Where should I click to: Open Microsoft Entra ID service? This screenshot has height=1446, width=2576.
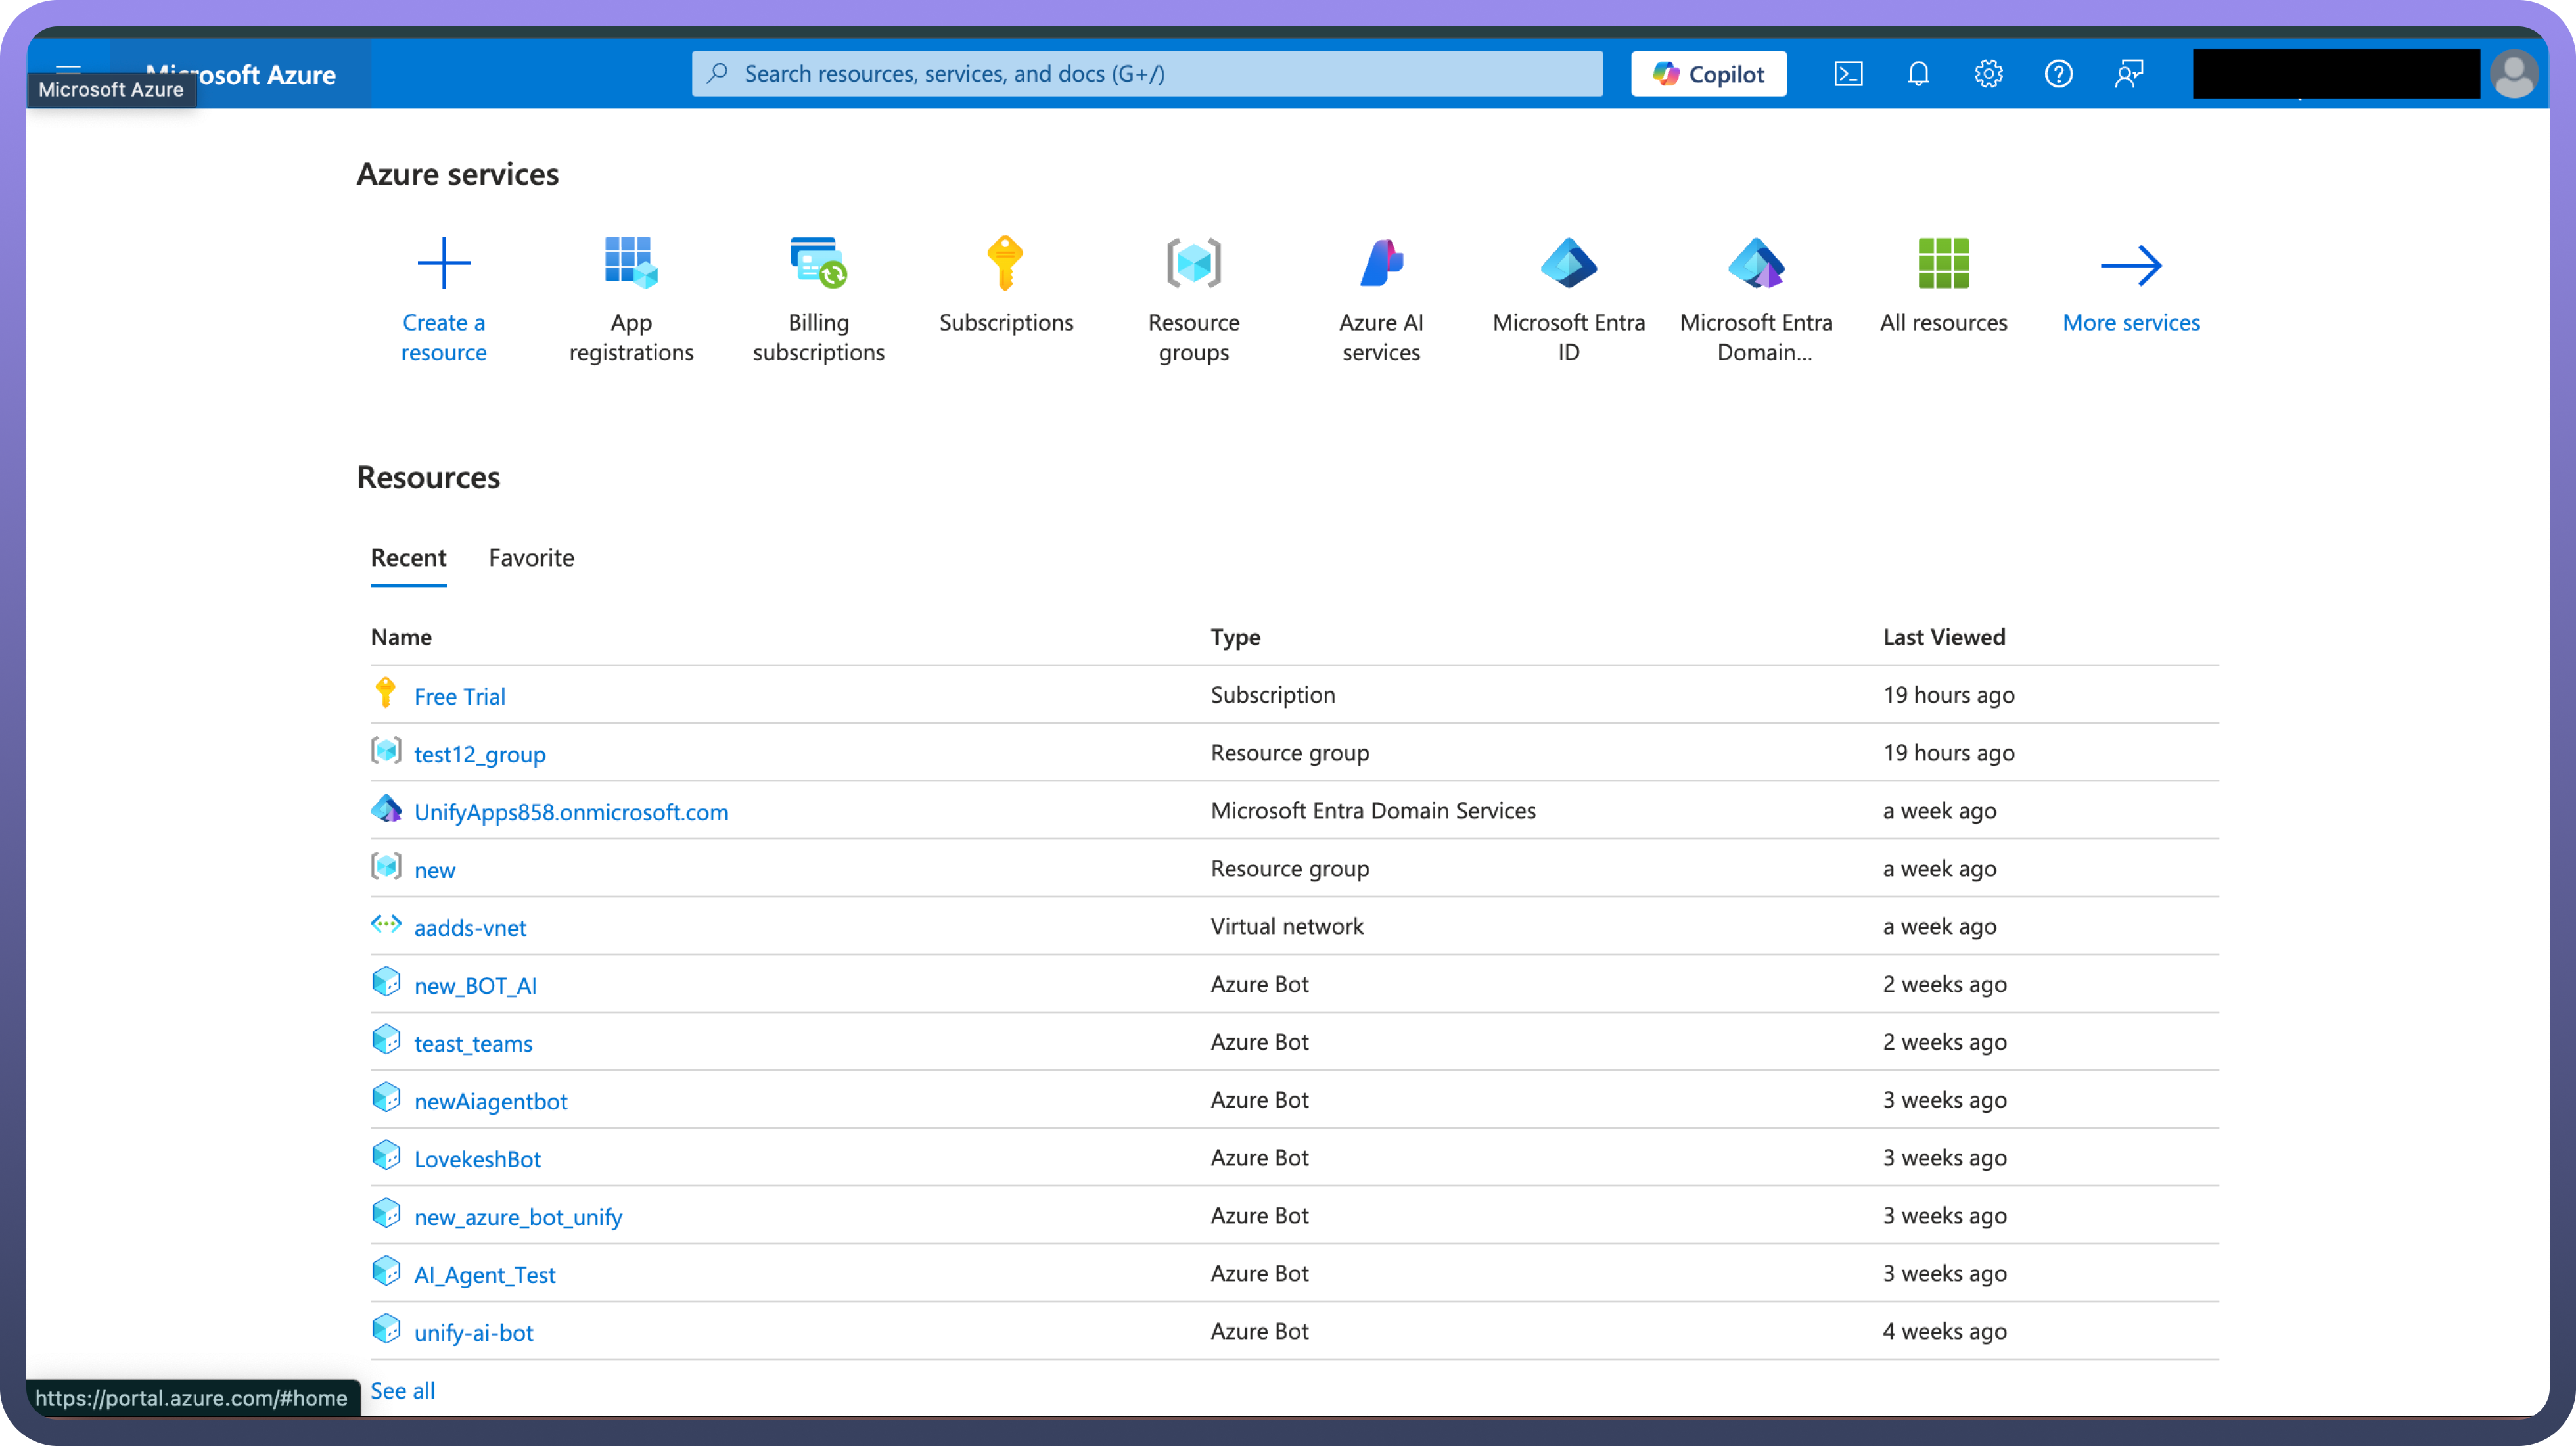tap(1568, 263)
